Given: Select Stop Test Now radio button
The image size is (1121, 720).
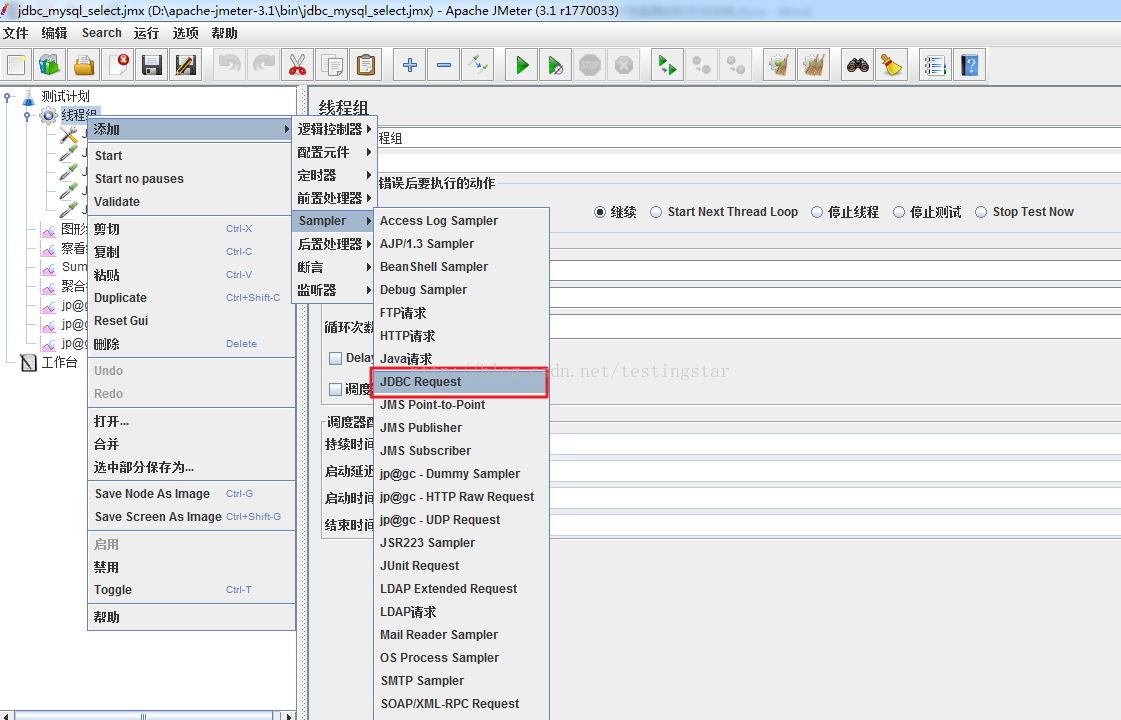Looking at the screenshot, I should 981,212.
